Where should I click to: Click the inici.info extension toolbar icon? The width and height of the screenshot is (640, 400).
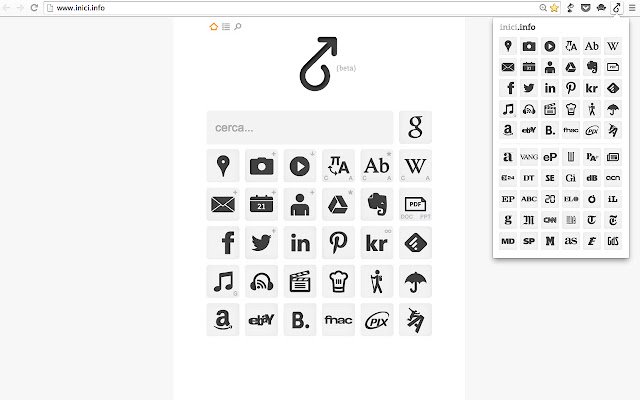[616, 8]
